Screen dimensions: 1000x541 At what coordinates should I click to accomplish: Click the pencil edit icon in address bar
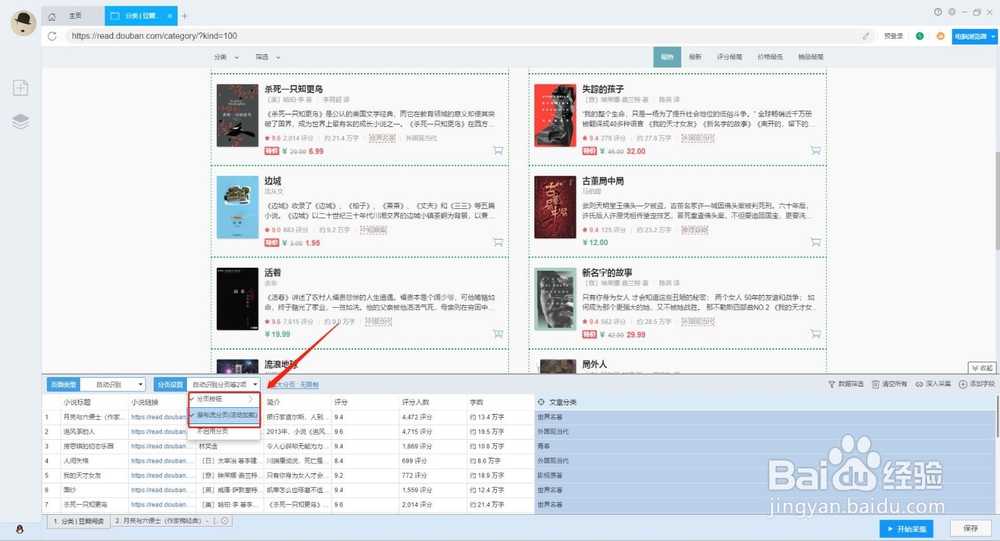tap(865, 36)
